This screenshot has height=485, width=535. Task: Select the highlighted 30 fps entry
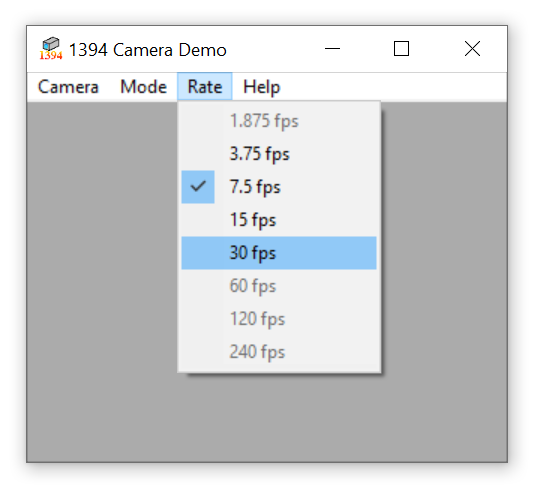coord(279,253)
